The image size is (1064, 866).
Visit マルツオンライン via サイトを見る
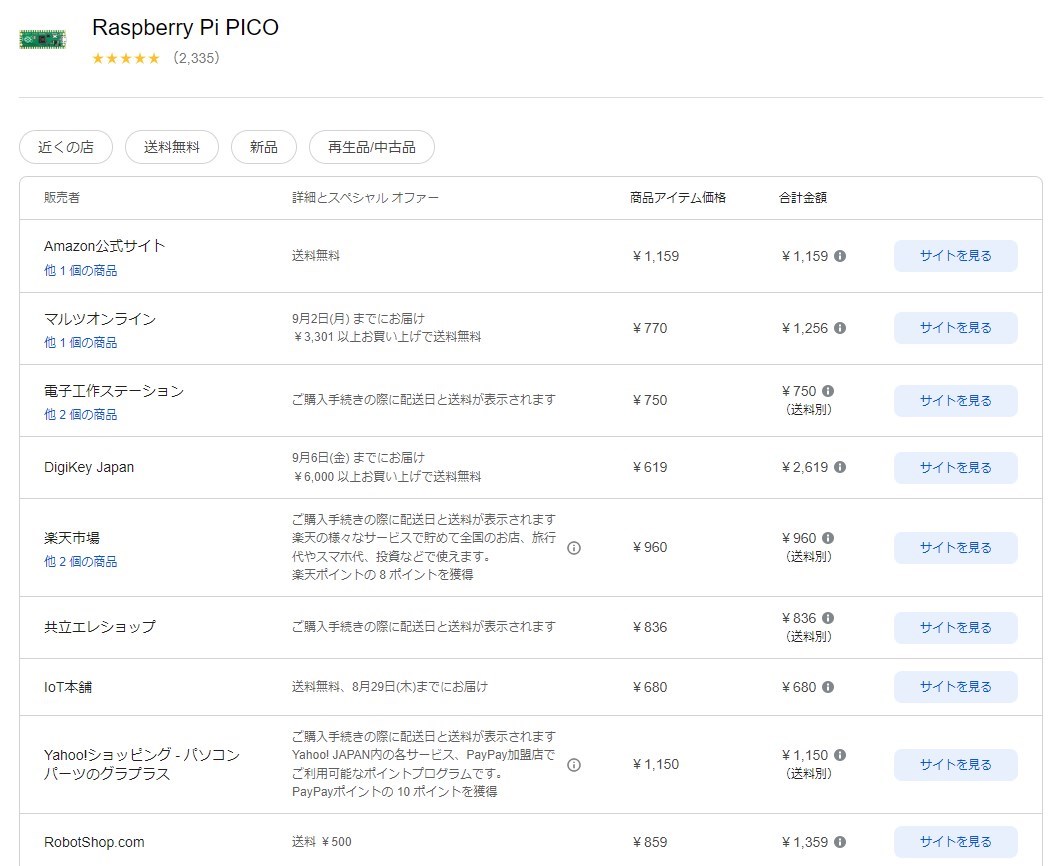click(x=955, y=328)
